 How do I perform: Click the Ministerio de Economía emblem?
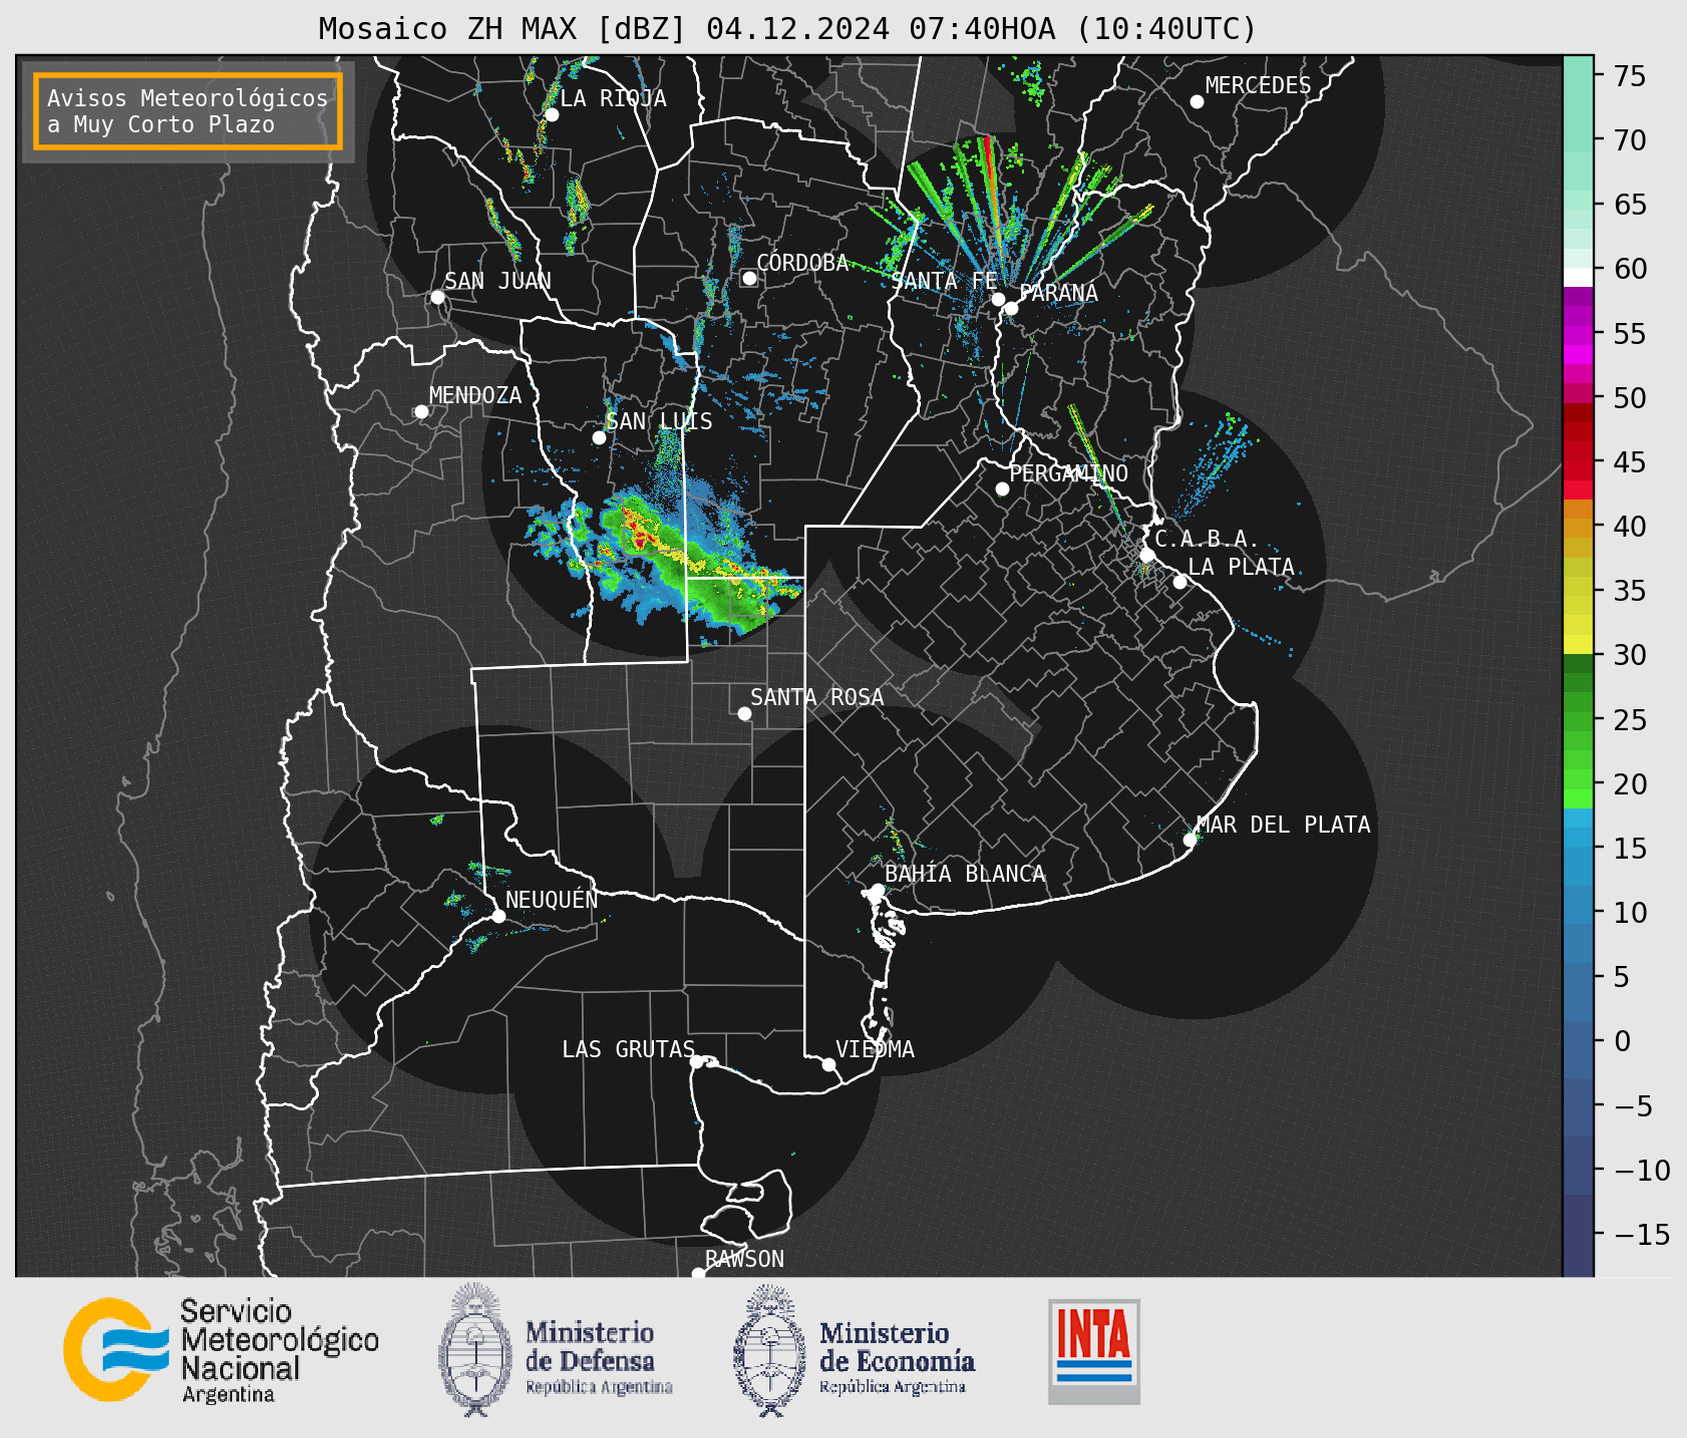pos(769,1350)
